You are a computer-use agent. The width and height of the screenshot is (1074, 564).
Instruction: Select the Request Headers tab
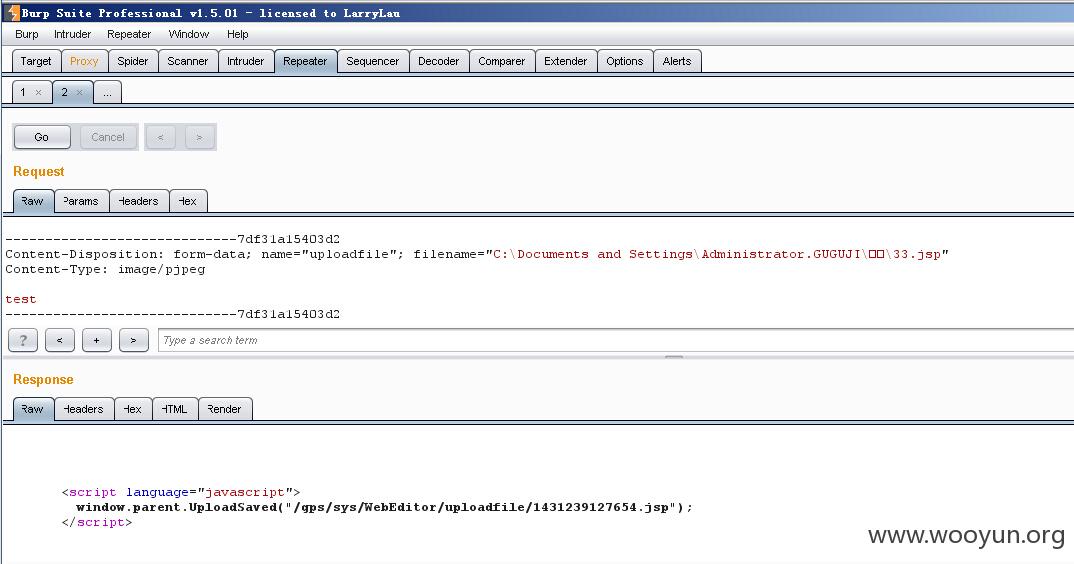click(139, 201)
